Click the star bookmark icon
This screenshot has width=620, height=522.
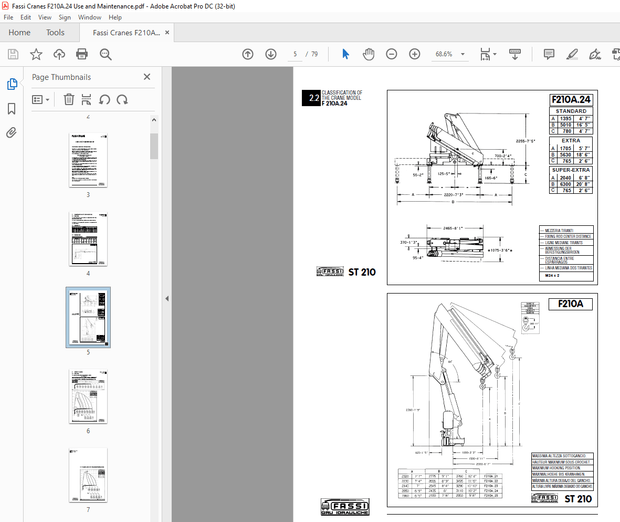[36, 54]
